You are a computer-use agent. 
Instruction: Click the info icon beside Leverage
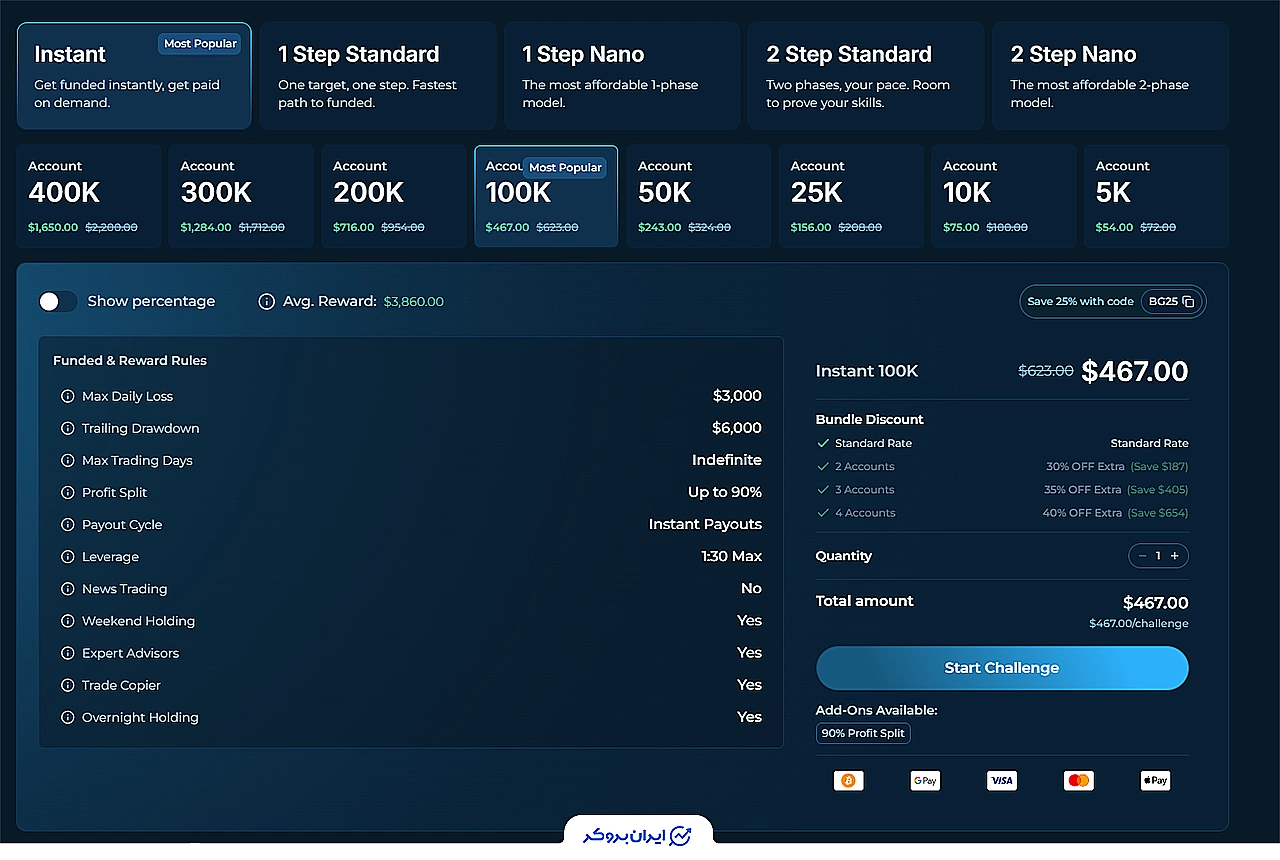[x=68, y=556]
